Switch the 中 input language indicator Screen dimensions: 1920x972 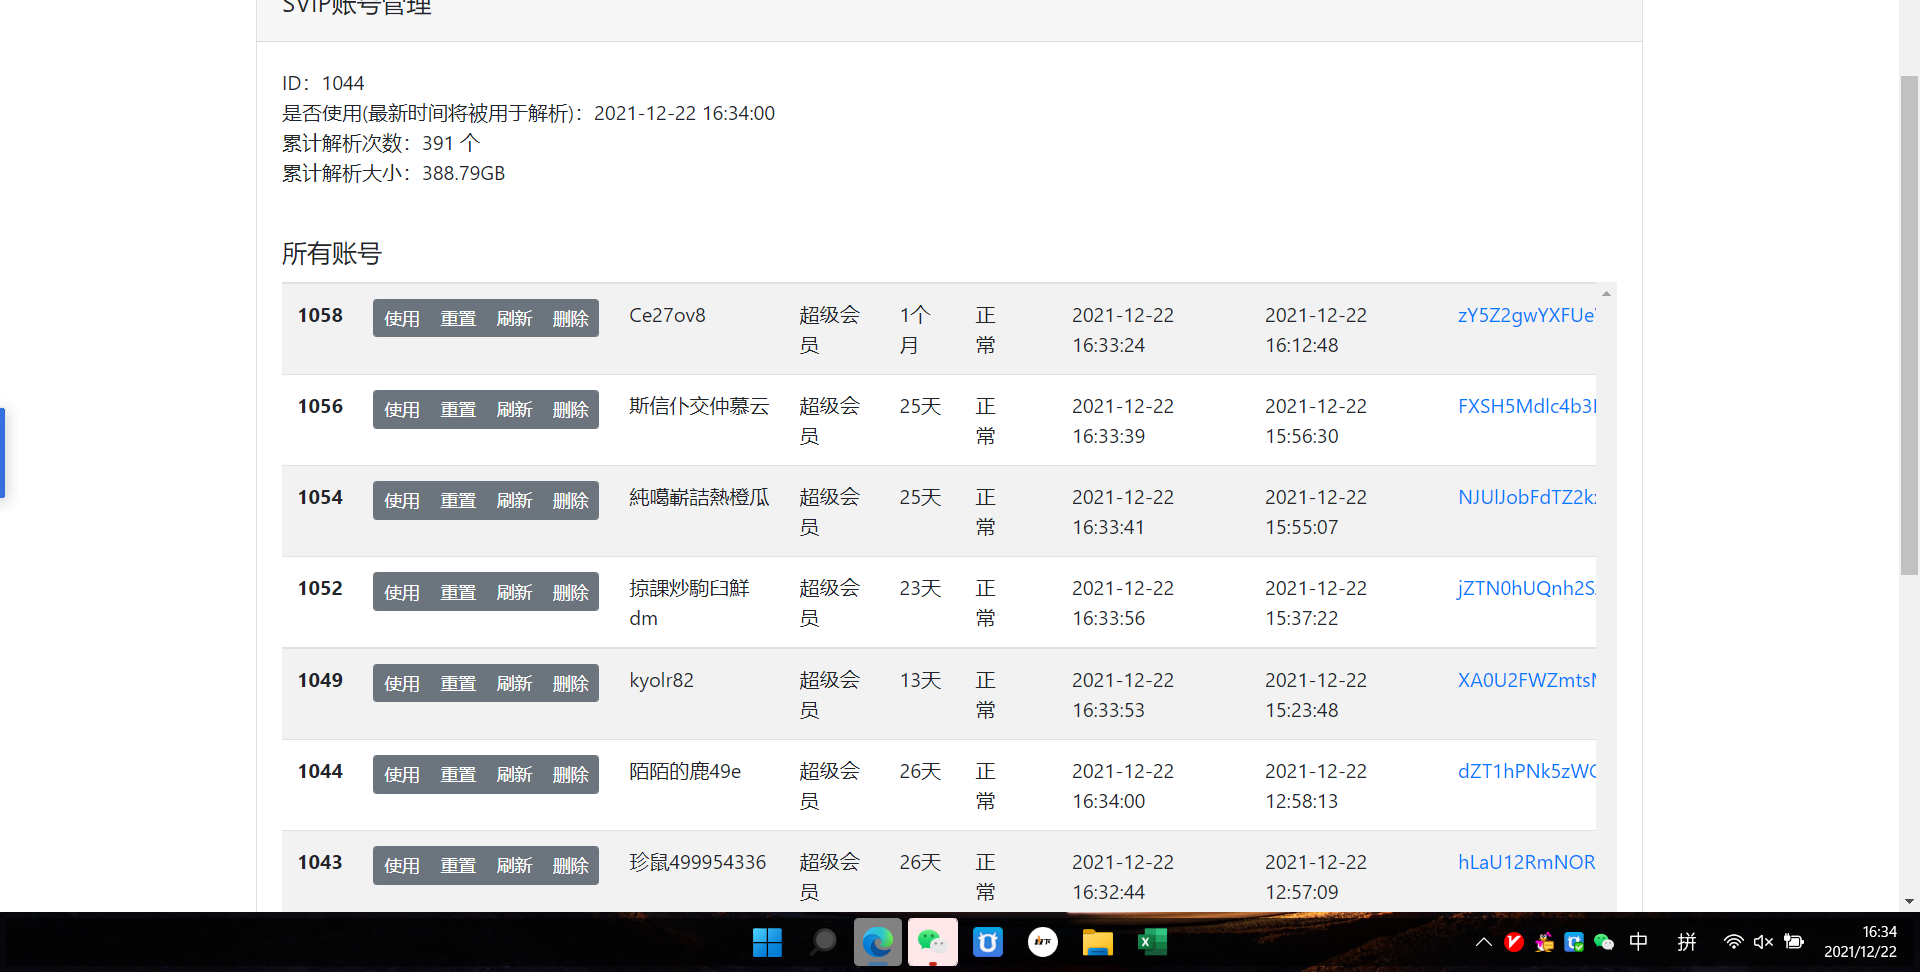[1638, 942]
